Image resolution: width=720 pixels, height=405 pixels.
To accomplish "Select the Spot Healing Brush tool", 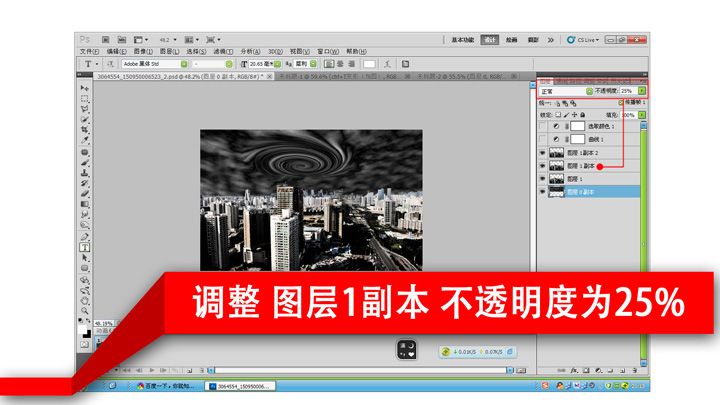I will point(84,152).
